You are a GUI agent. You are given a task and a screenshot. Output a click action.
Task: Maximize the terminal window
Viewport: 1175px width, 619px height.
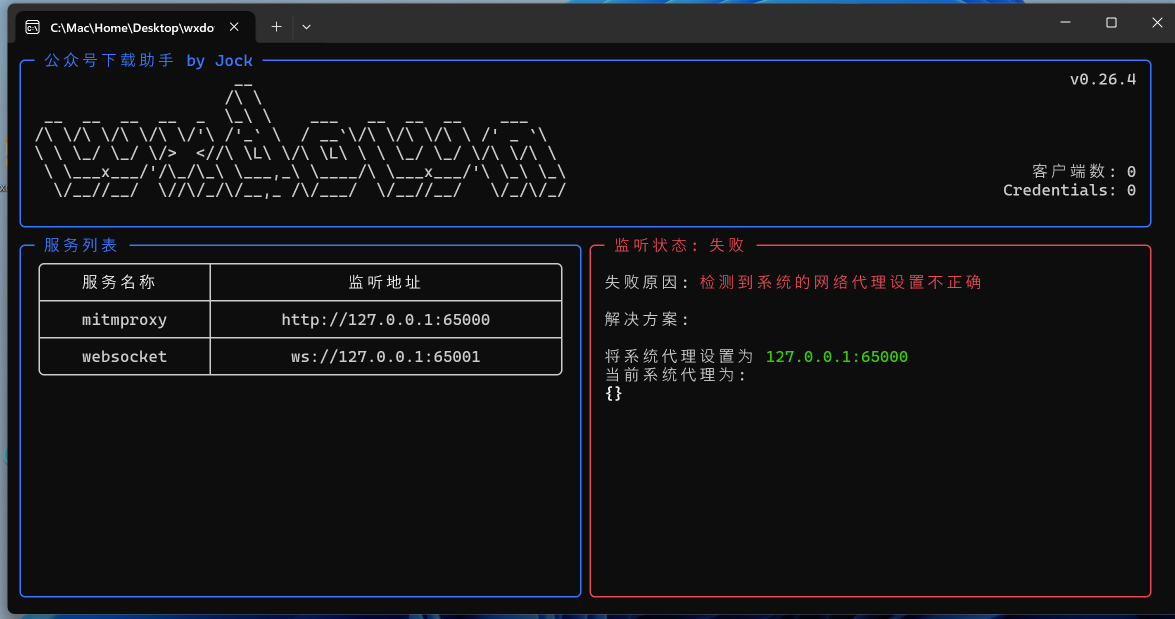click(x=1111, y=22)
